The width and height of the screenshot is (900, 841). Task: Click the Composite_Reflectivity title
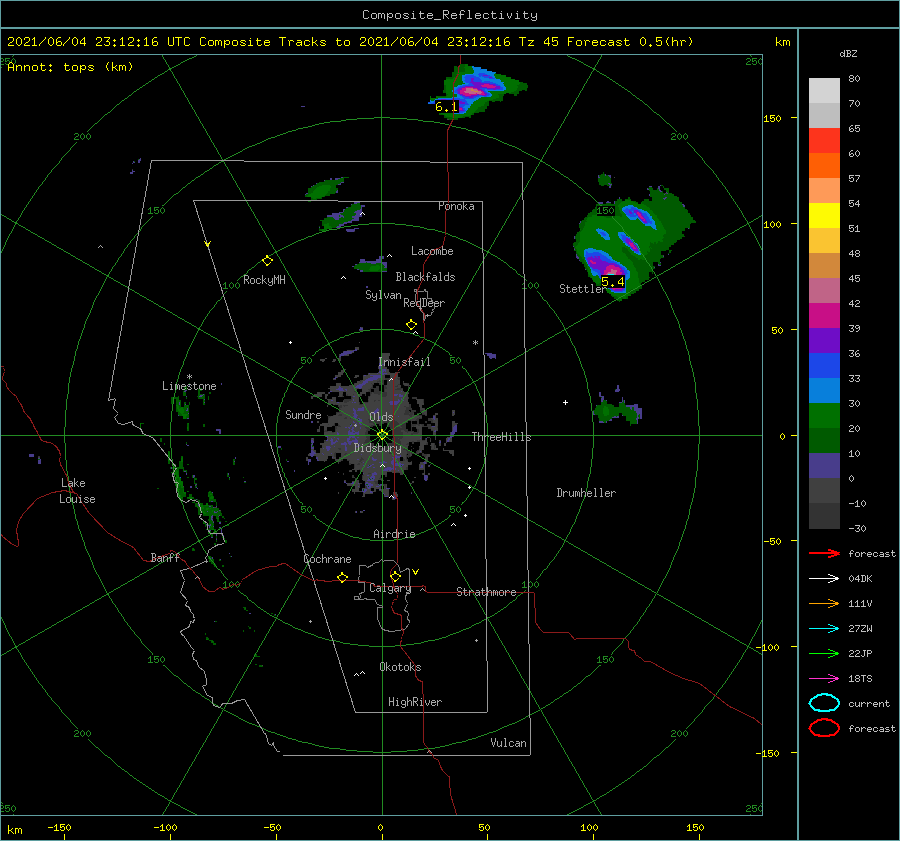(x=449, y=15)
